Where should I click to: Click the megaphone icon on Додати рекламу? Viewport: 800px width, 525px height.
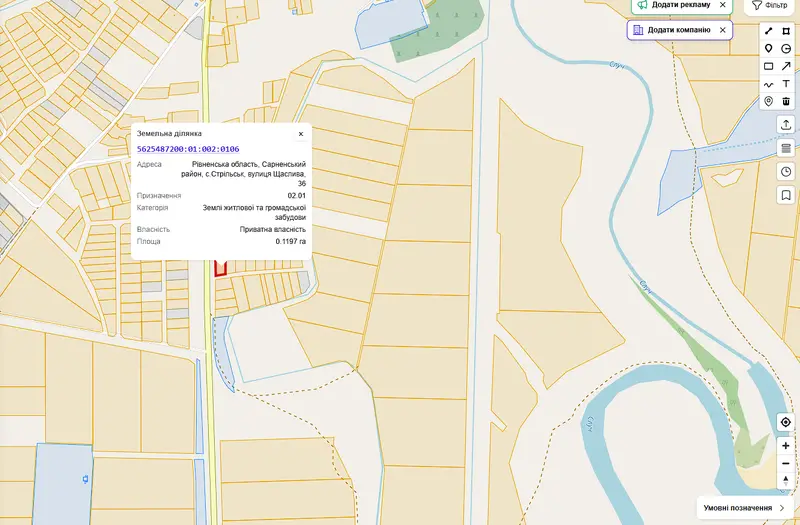coord(642,5)
